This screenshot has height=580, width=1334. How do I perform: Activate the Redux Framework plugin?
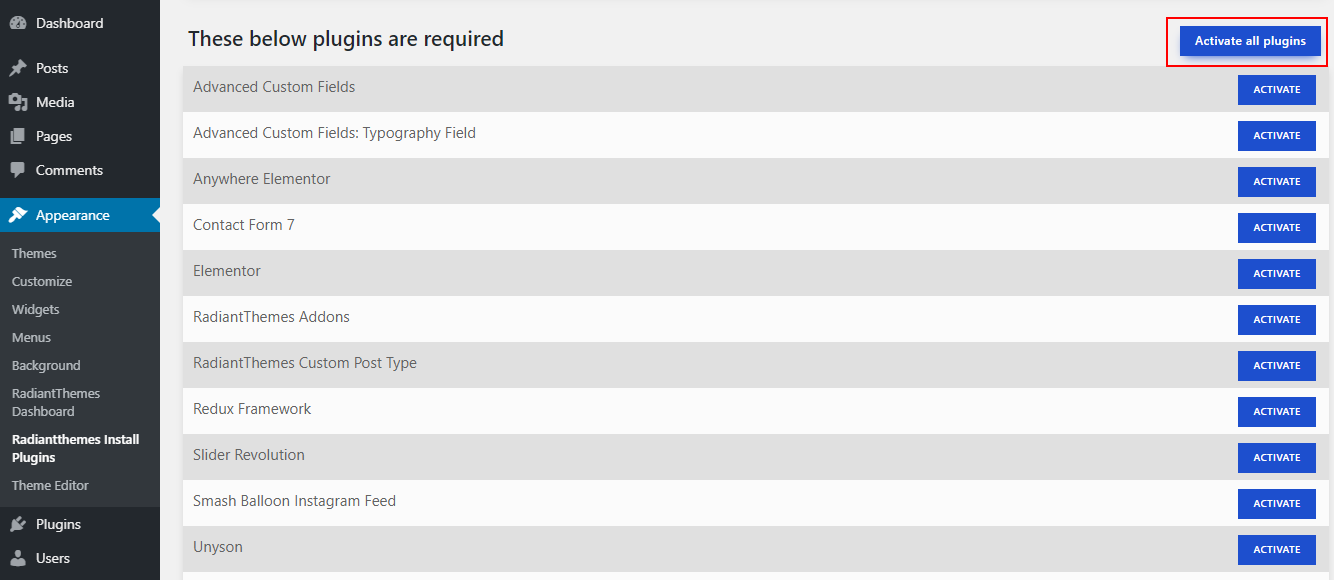coord(1276,412)
